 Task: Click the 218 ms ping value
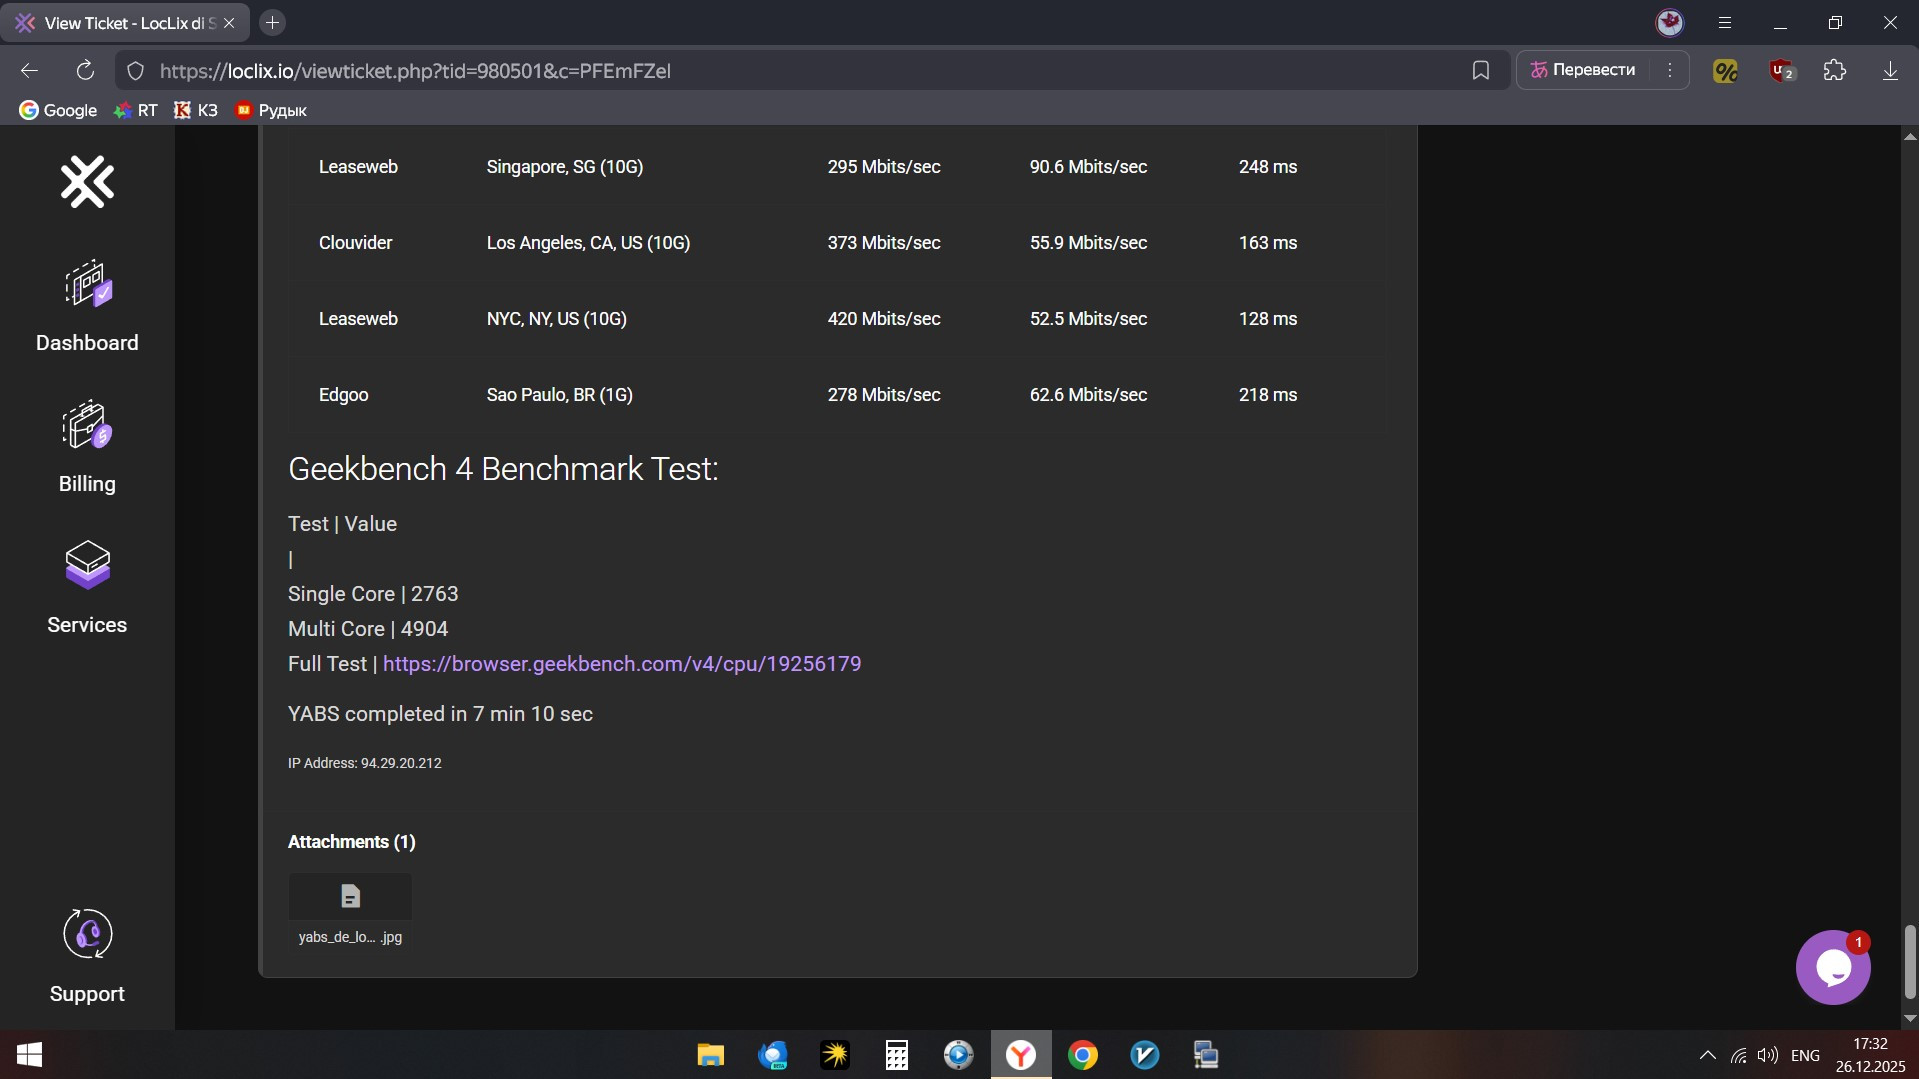click(1268, 395)
